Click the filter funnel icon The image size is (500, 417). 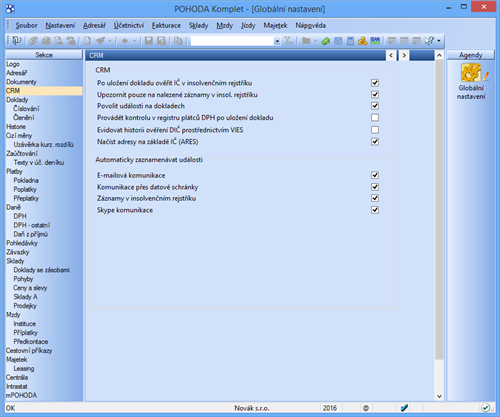coord(289,41)
